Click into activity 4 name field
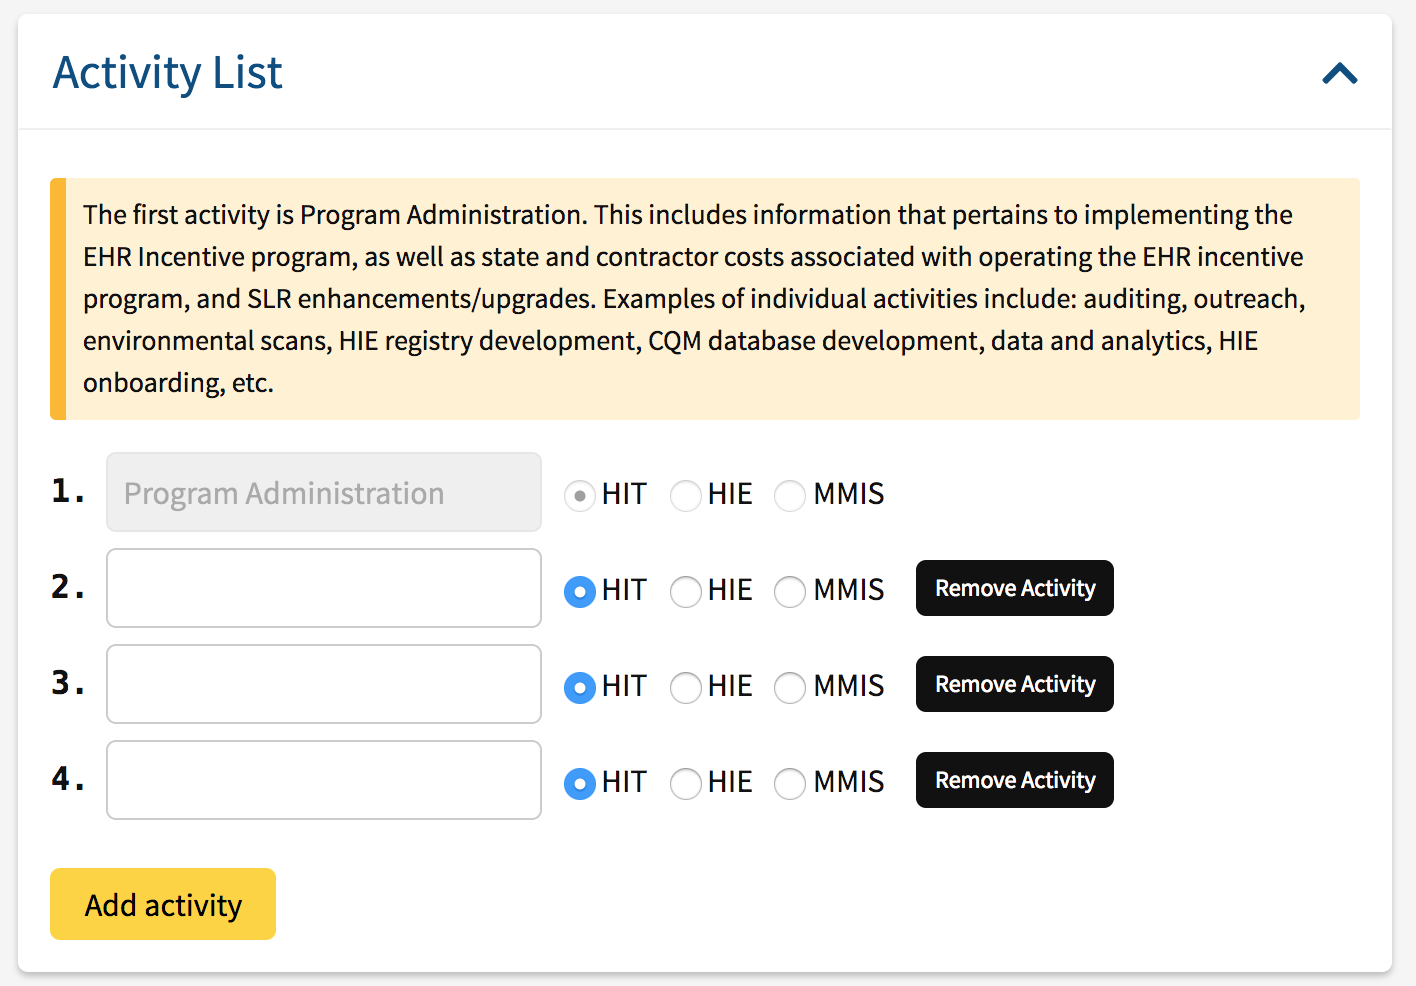Image resolution: width=1416 pixels, height=986 pixels. tap(323, 780)
